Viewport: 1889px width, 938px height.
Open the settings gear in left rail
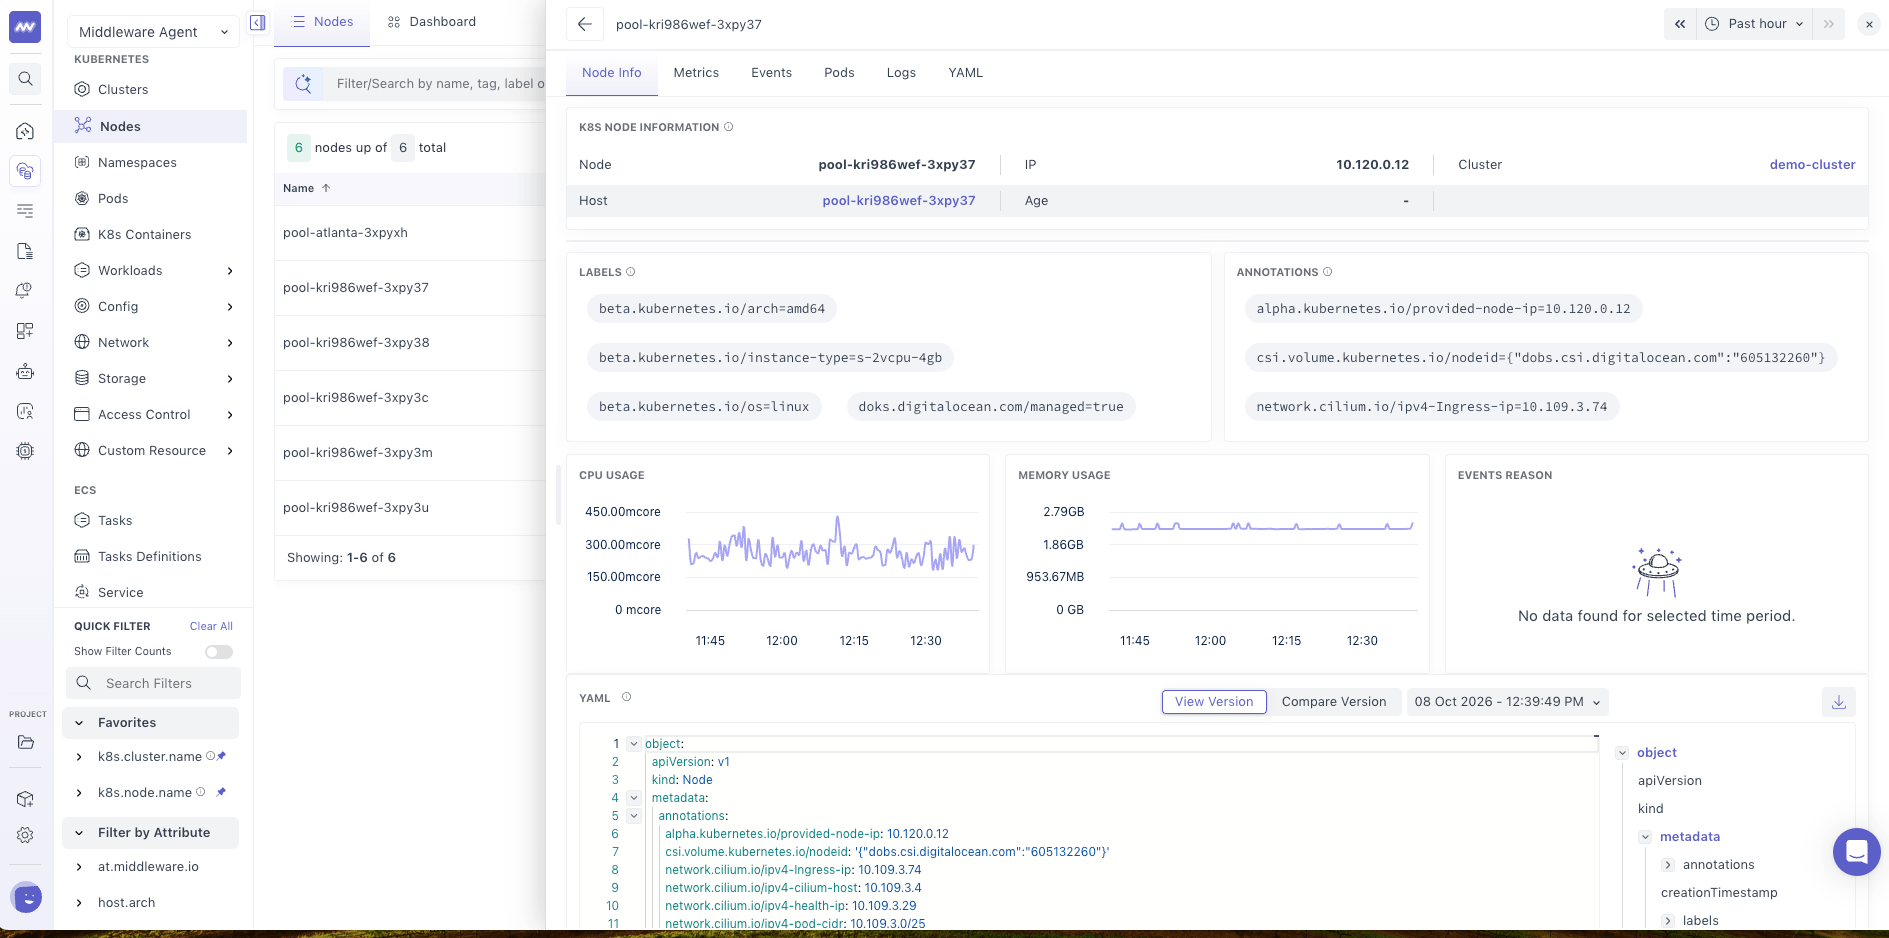(x=25, y=835)
